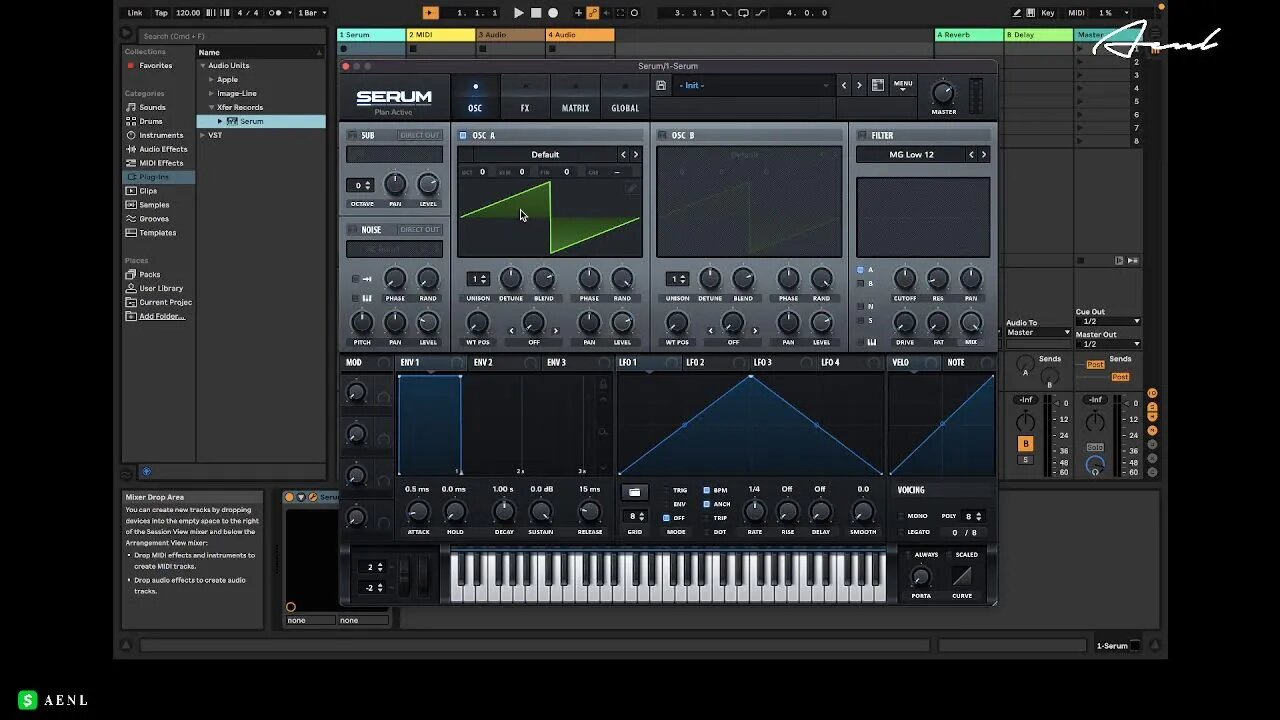Image resolution: width=1280 pixels, height=720 pixels.
Task: Click the OSC A waveform edit pencil
Action: pos(631,187)
